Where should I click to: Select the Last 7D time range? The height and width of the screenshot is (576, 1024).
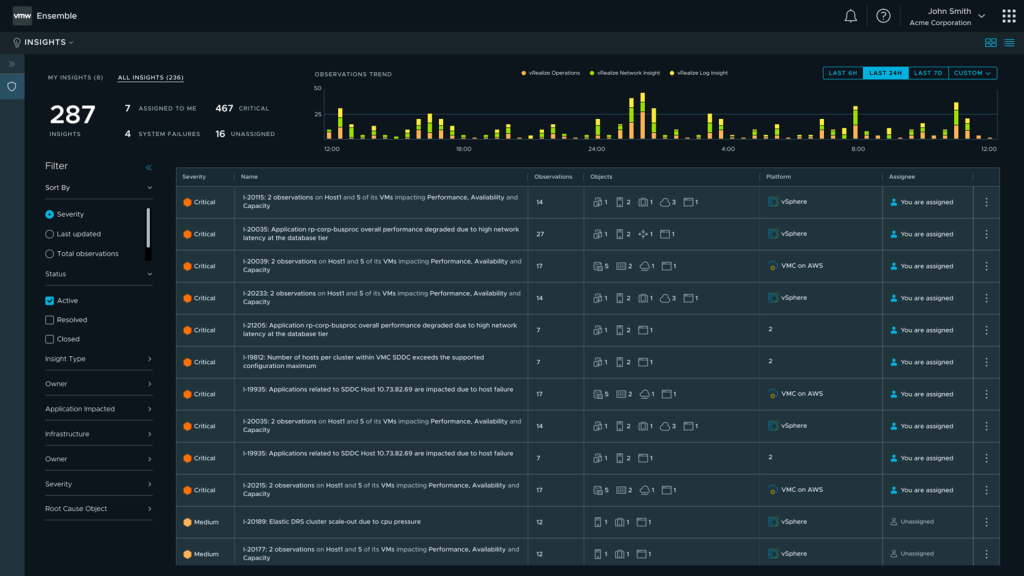pos(928,73)
